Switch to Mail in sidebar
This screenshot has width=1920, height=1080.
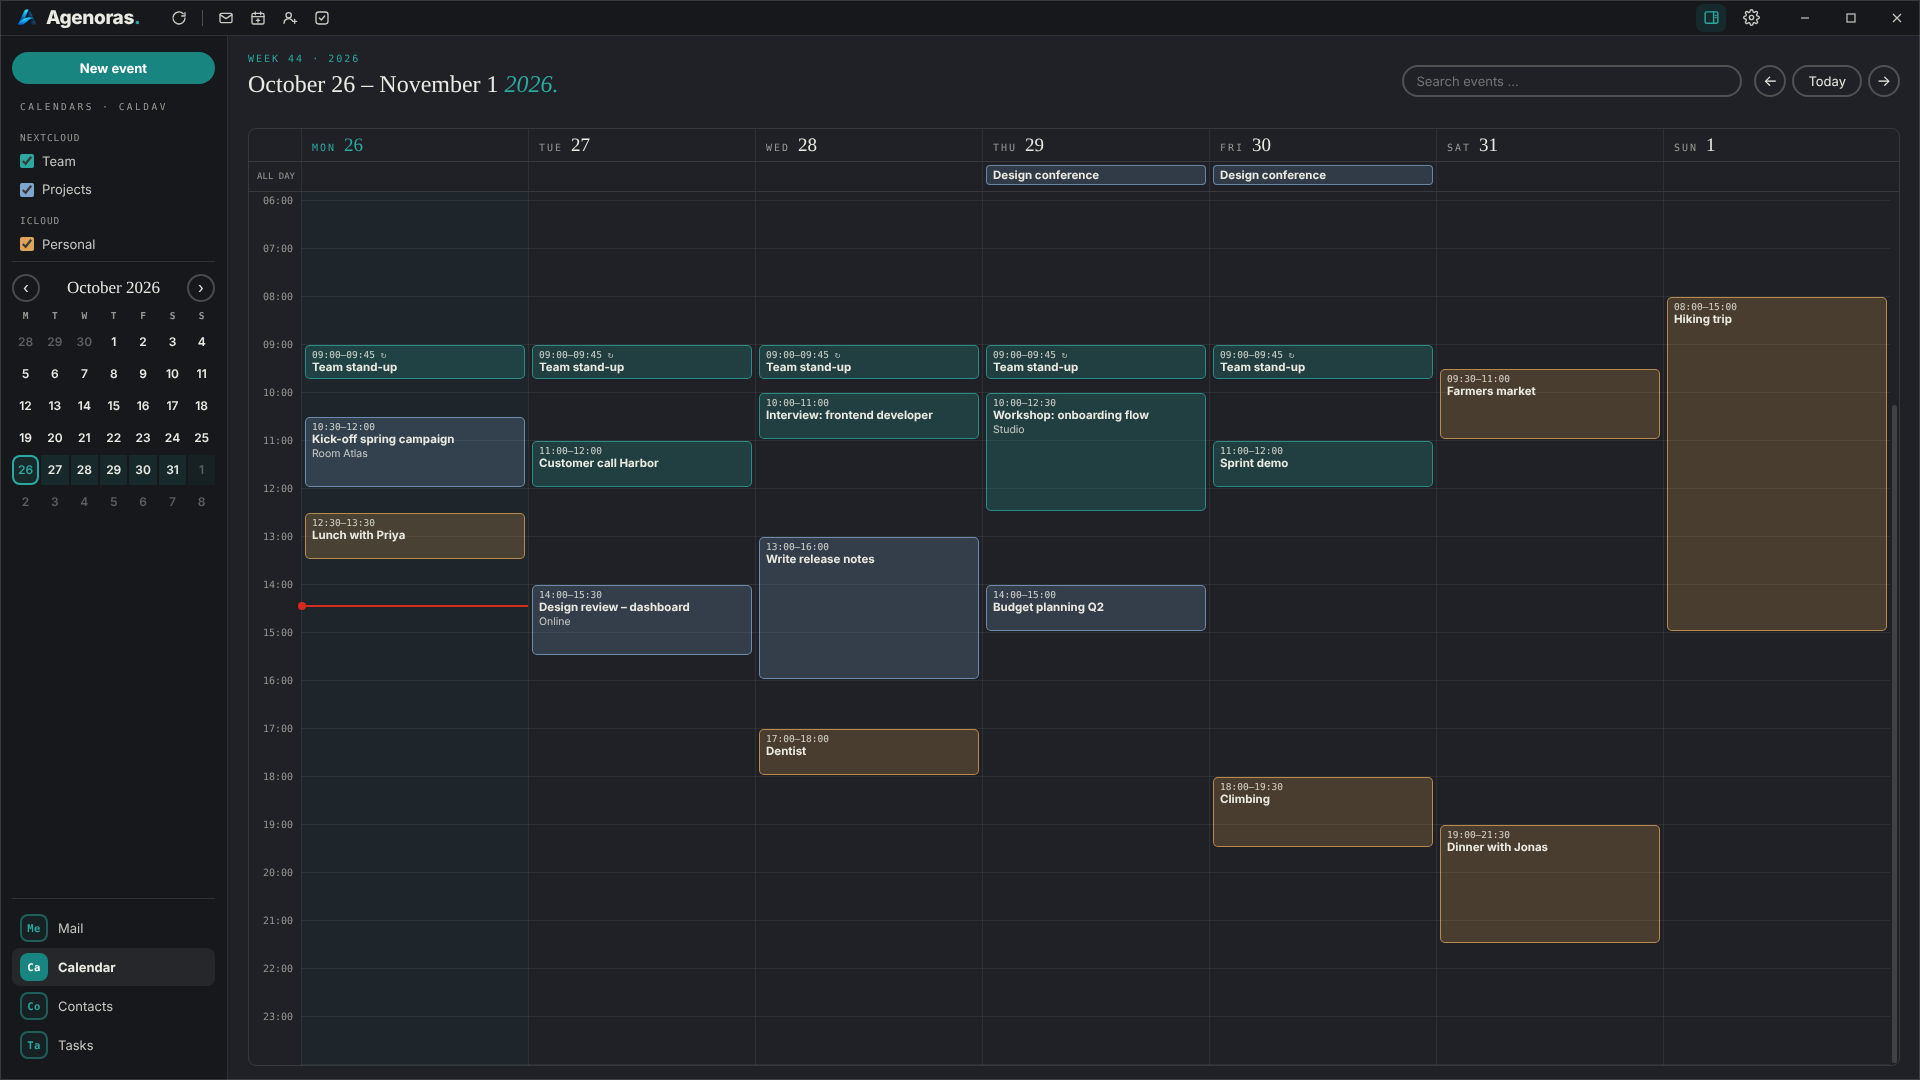113,928
